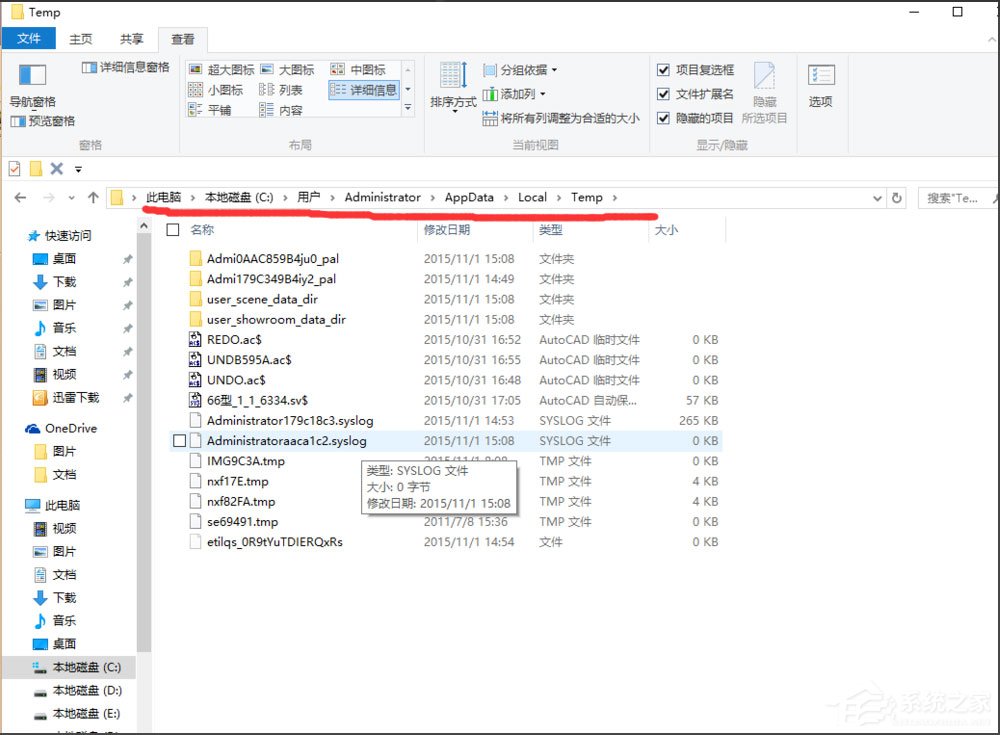The image size is (1000, 735).
Task: Uncheck the 项目复选框 item check boxes option
Action: click(x=662, y=69)
